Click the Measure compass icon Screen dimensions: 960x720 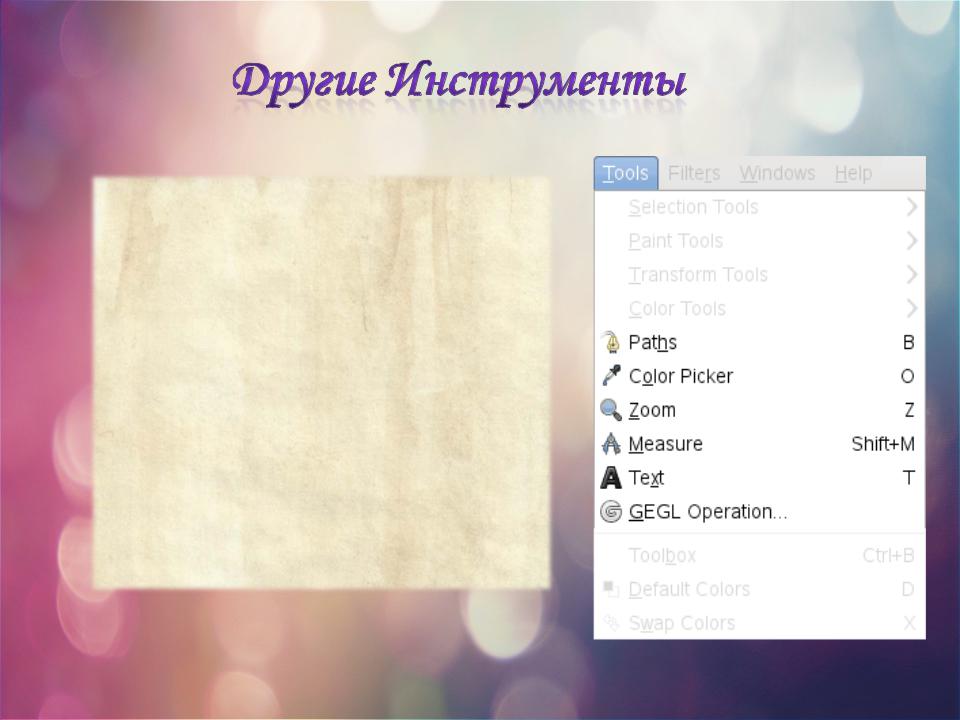click(x=610, y=443)
